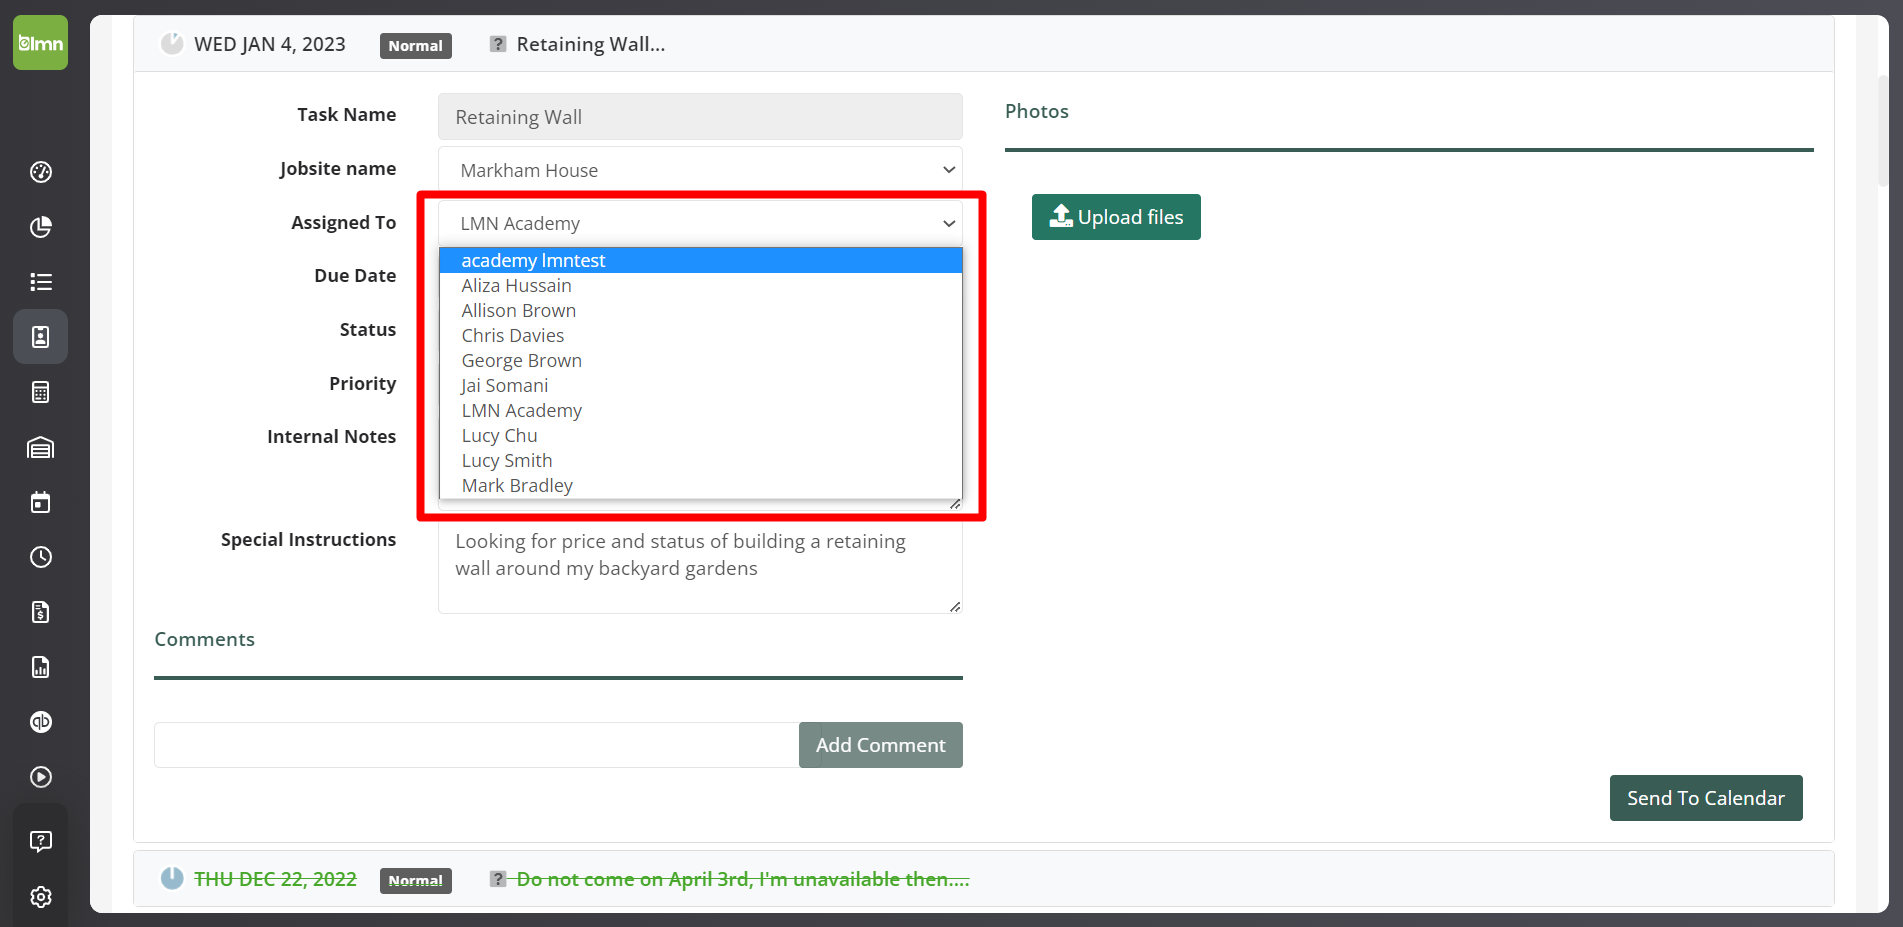The width and height of the screenshot is (1903, 927).
Task: Click the THU DEC 22, 2022 date
Action: [x=275, y=879]
